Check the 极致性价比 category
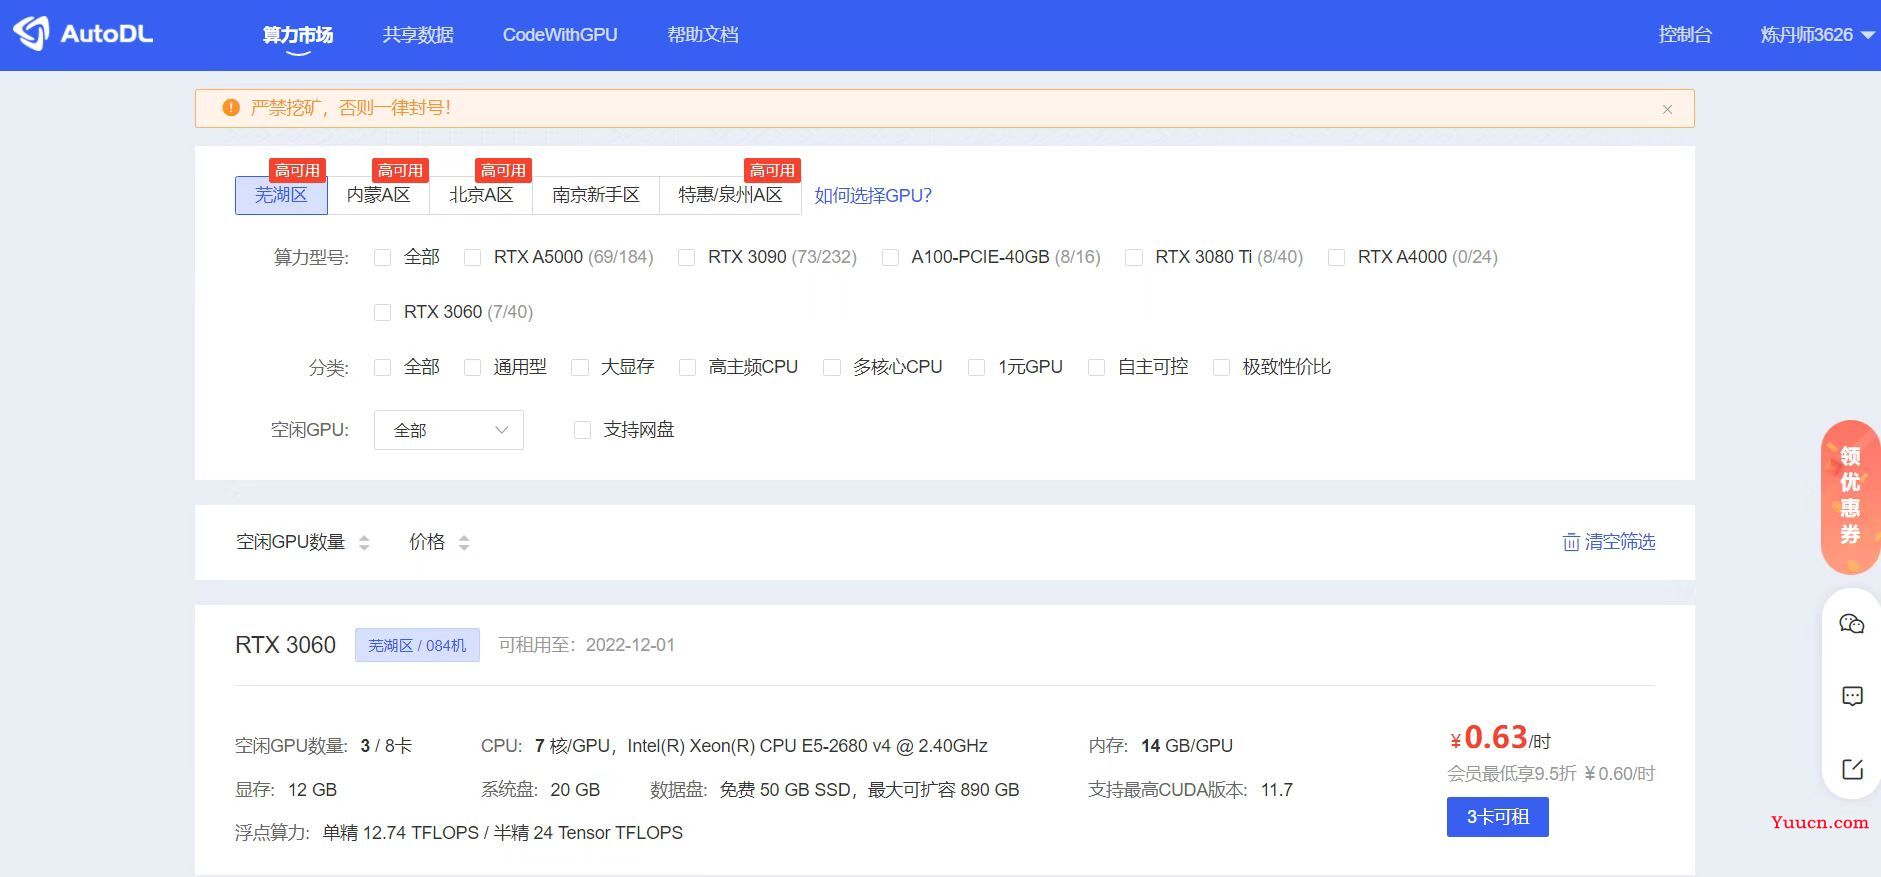The height and width of the screenshot is (877, 1881). coord(1221,367)
